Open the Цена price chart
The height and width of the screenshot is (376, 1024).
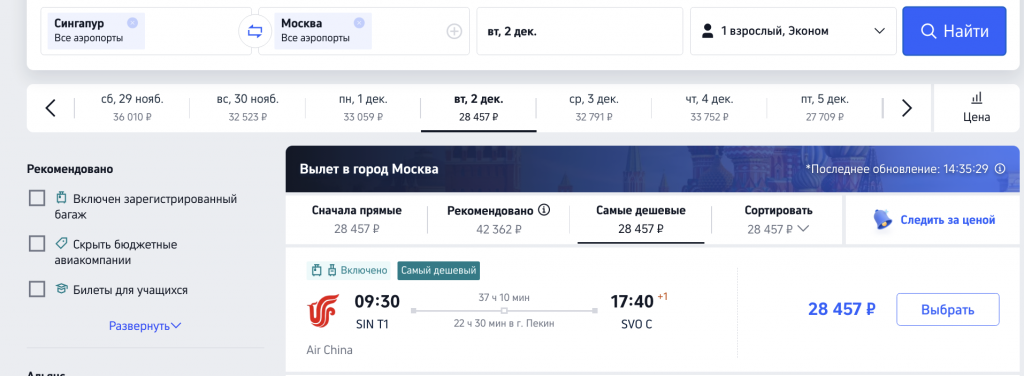pyautogui.click(x=976, y=108)
